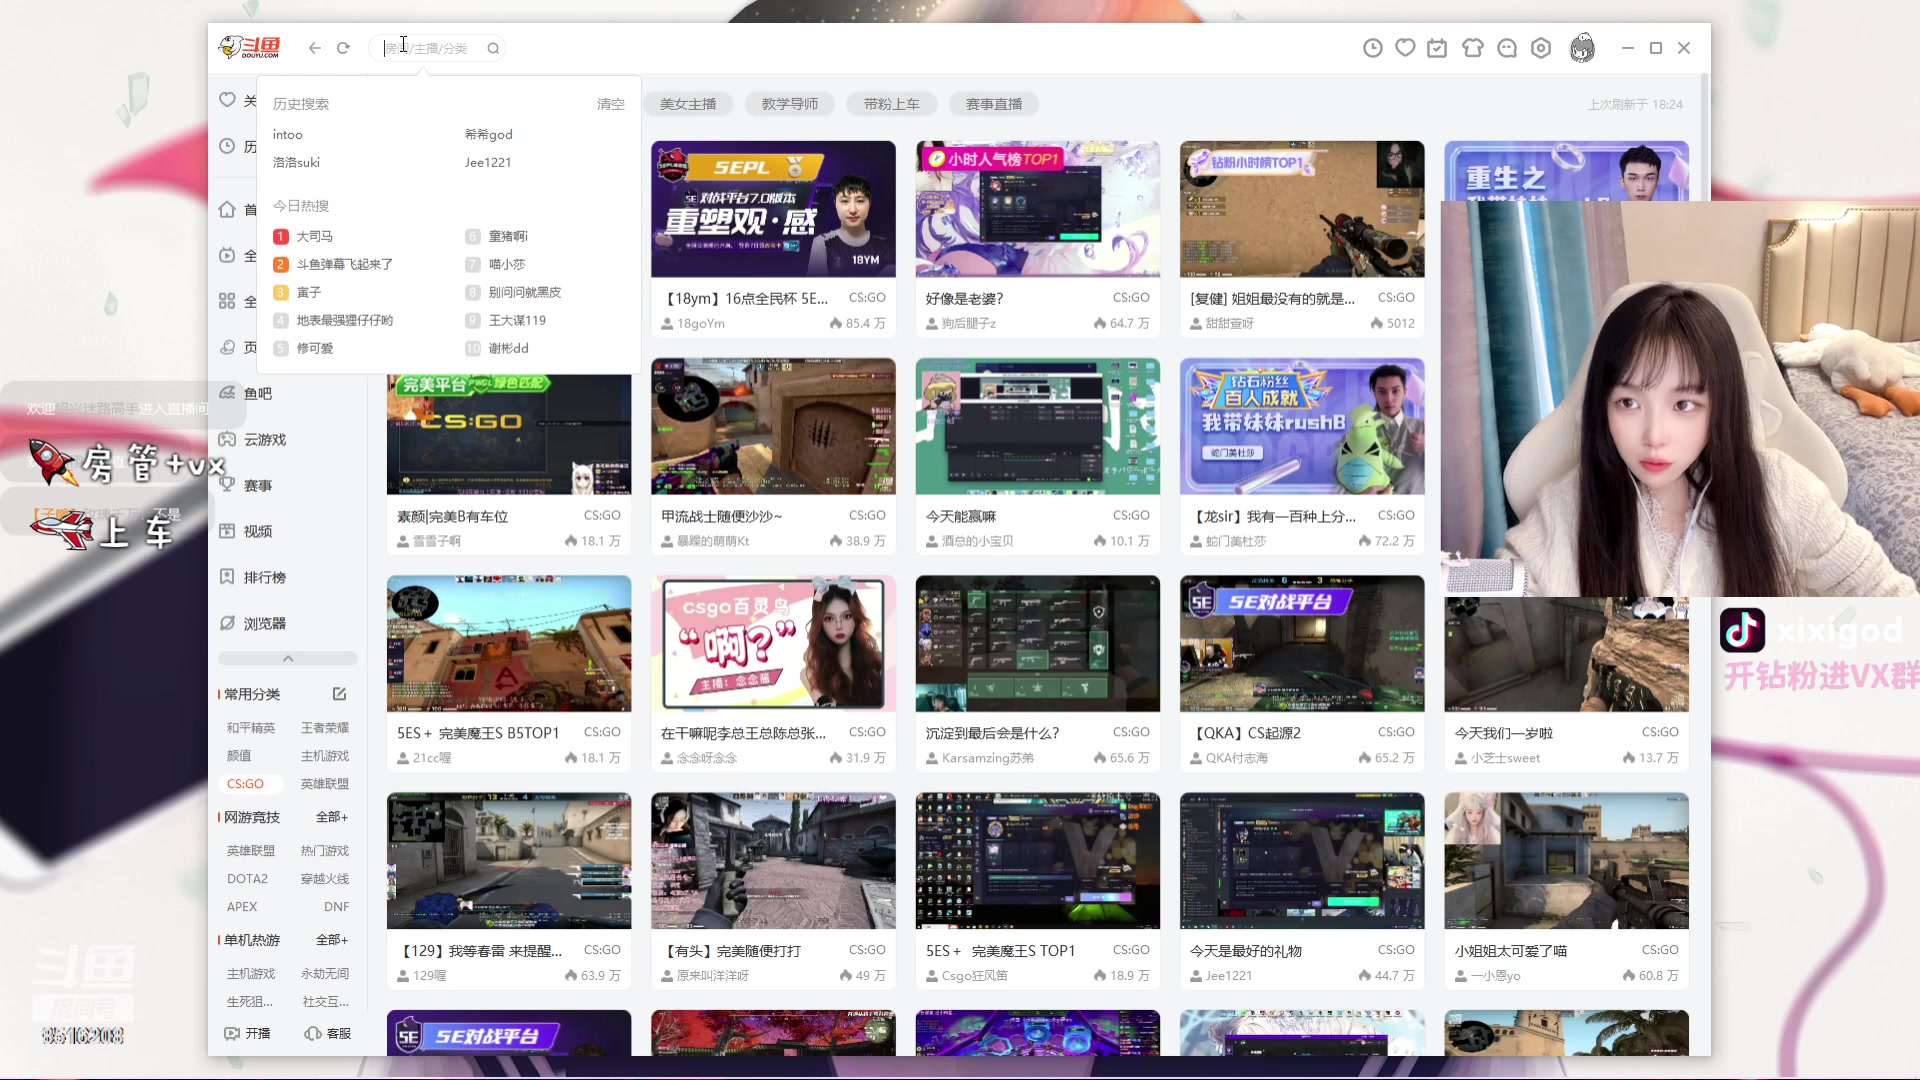Click hot search 斗鱼弹幕飞起来了
The width and height of the screenshot is (1920, 1080).
pos(345,264)
